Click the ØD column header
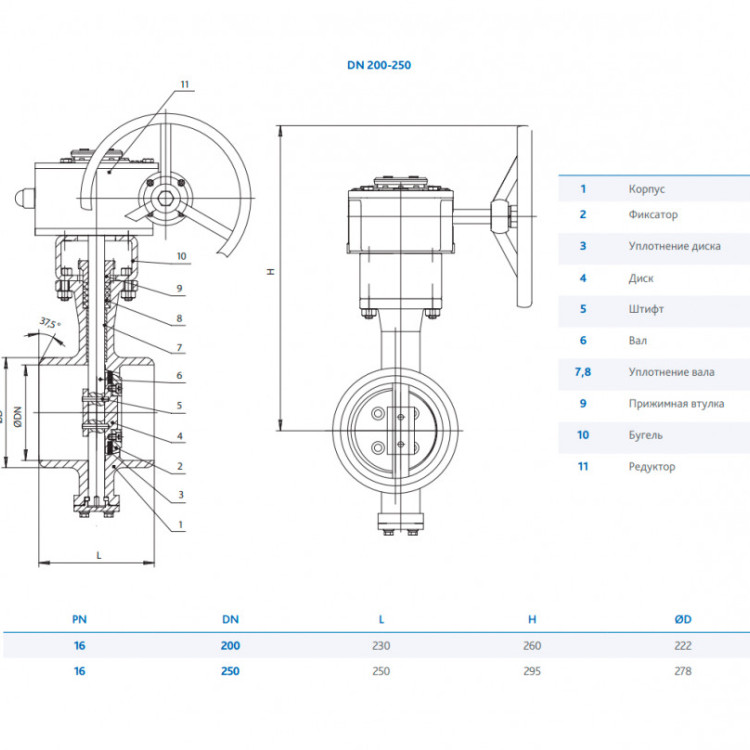This screenshot has height=750, width=750. click(x=683, y=619)
